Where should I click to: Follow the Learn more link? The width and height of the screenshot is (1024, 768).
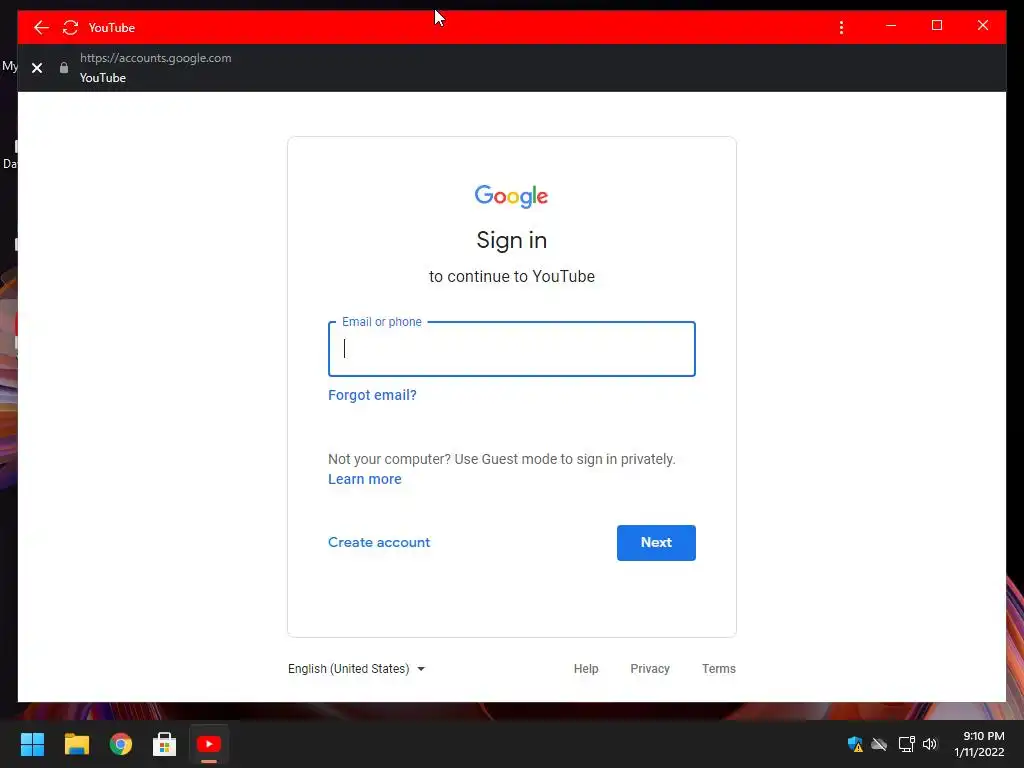pyautogui.click(x=364, y=479)
